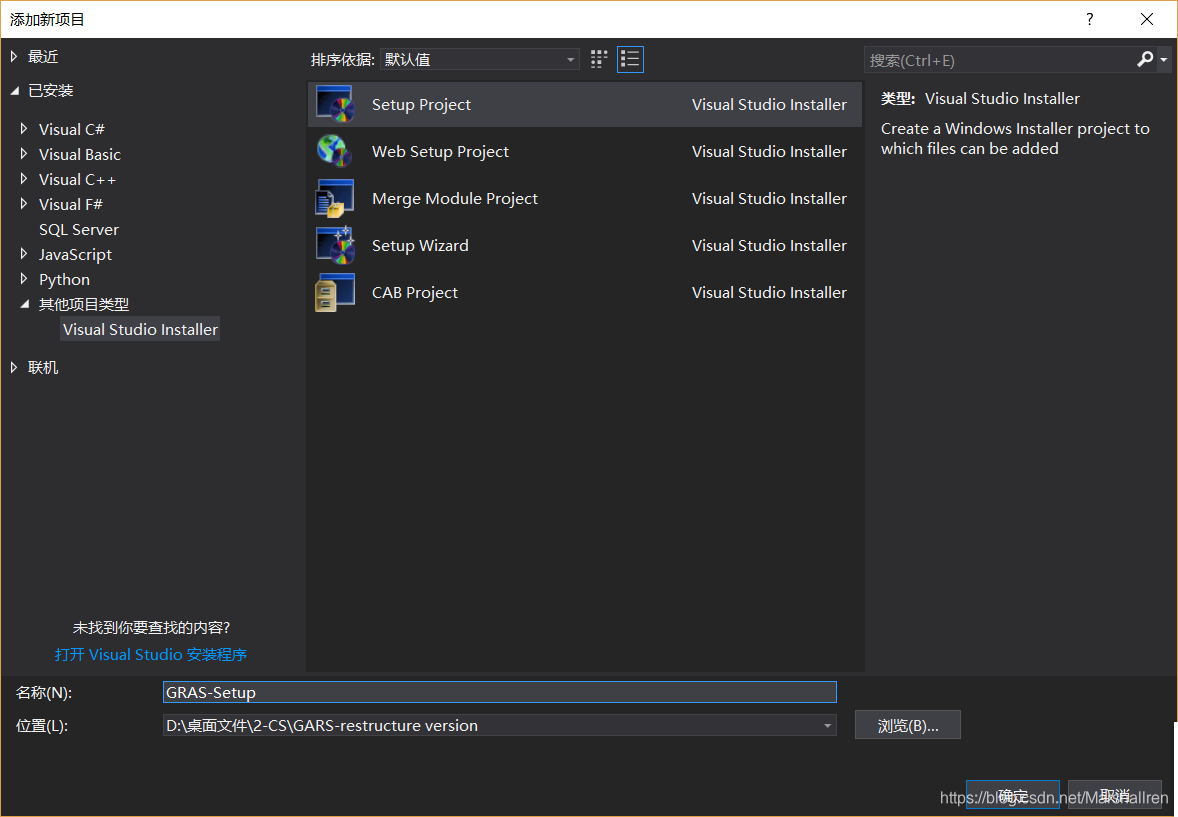Image resolution: width=1178 pixels, height=817 pixels.
Task: Expand the Visual Basic node arrow
Action: [24, 153]
